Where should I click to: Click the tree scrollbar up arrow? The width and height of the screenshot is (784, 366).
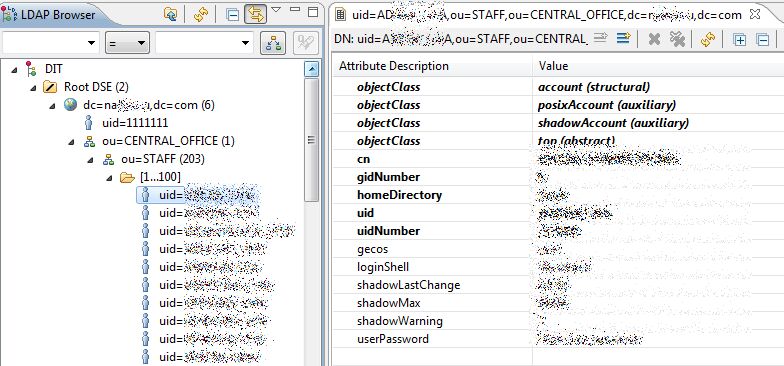tap(312, 70)
